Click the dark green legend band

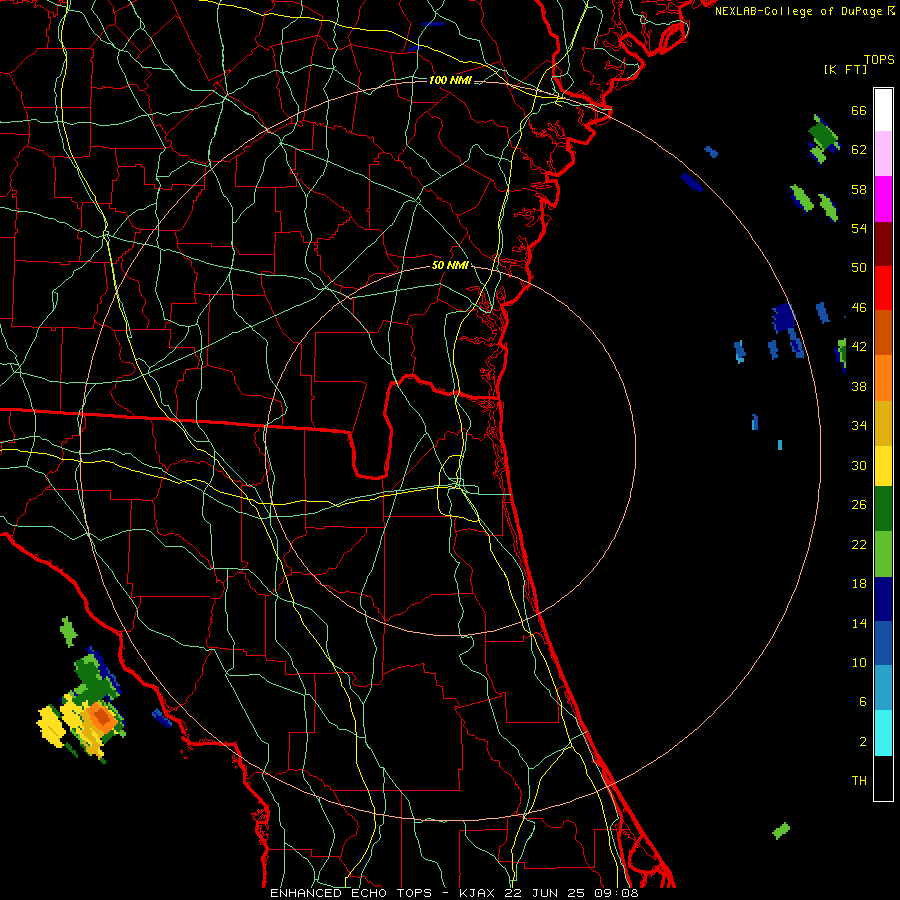pos(883,509)
